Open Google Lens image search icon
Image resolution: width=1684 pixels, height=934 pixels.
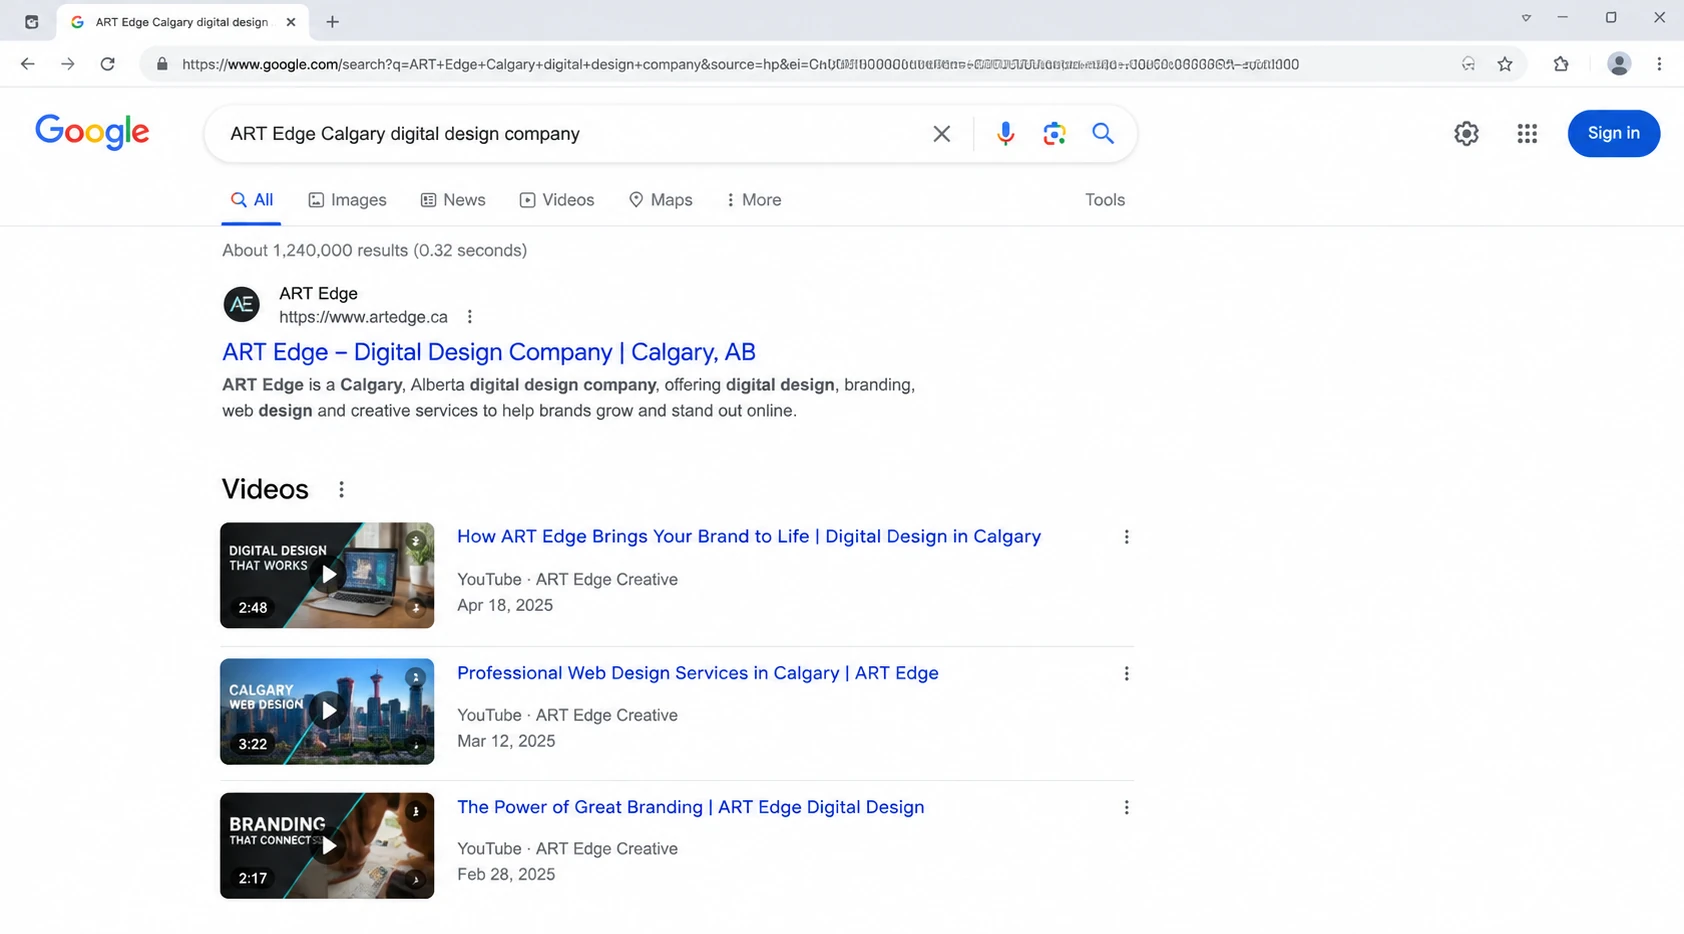click(x=1054, y=134)
